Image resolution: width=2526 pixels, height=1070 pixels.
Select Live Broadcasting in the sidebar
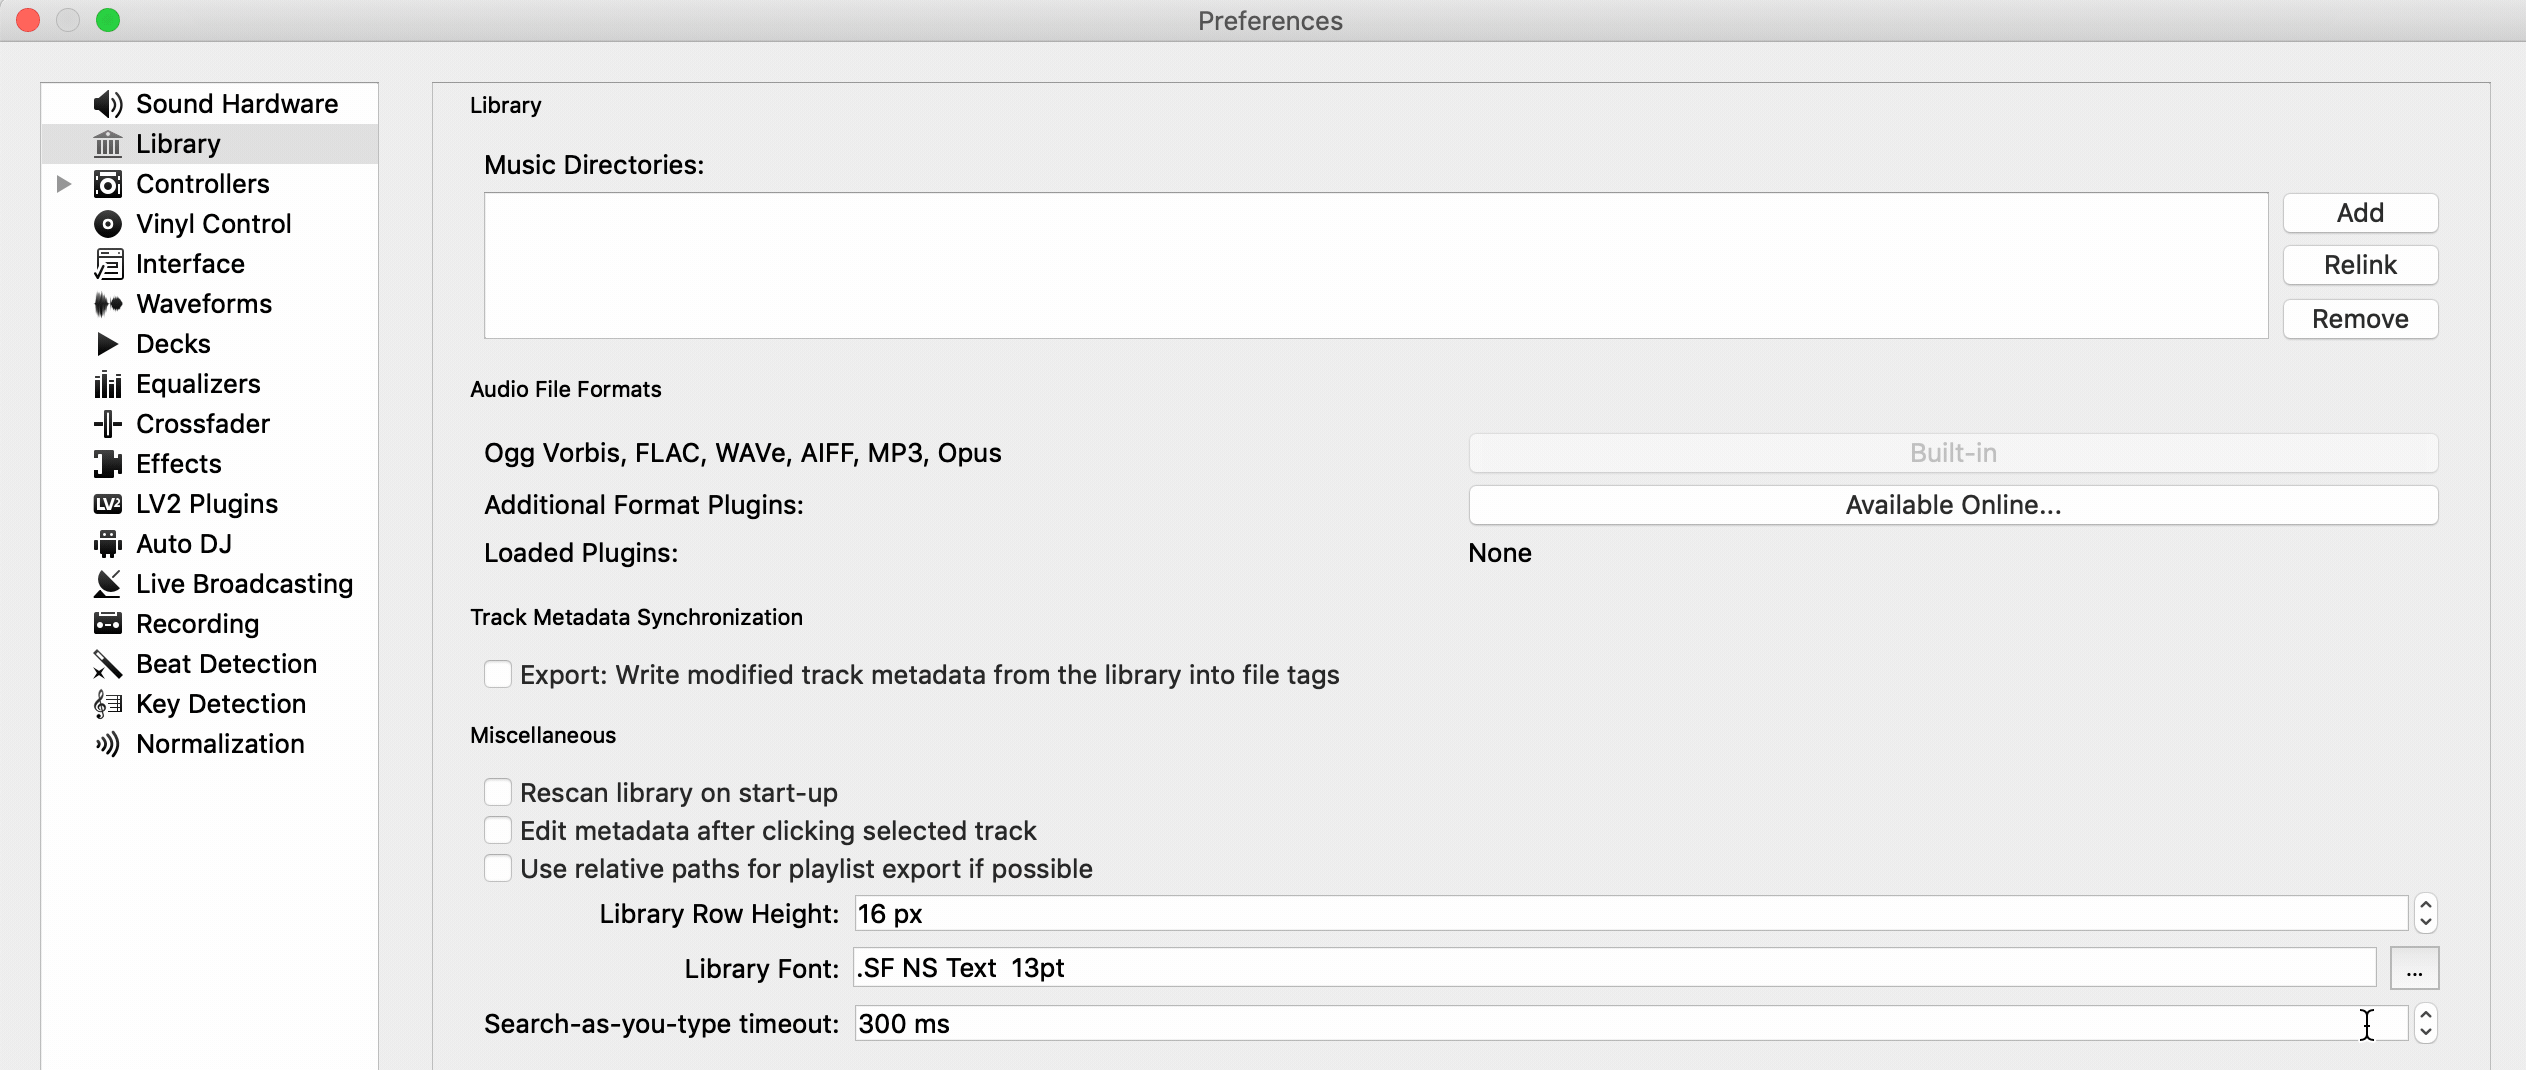click(x=245, y=584)
